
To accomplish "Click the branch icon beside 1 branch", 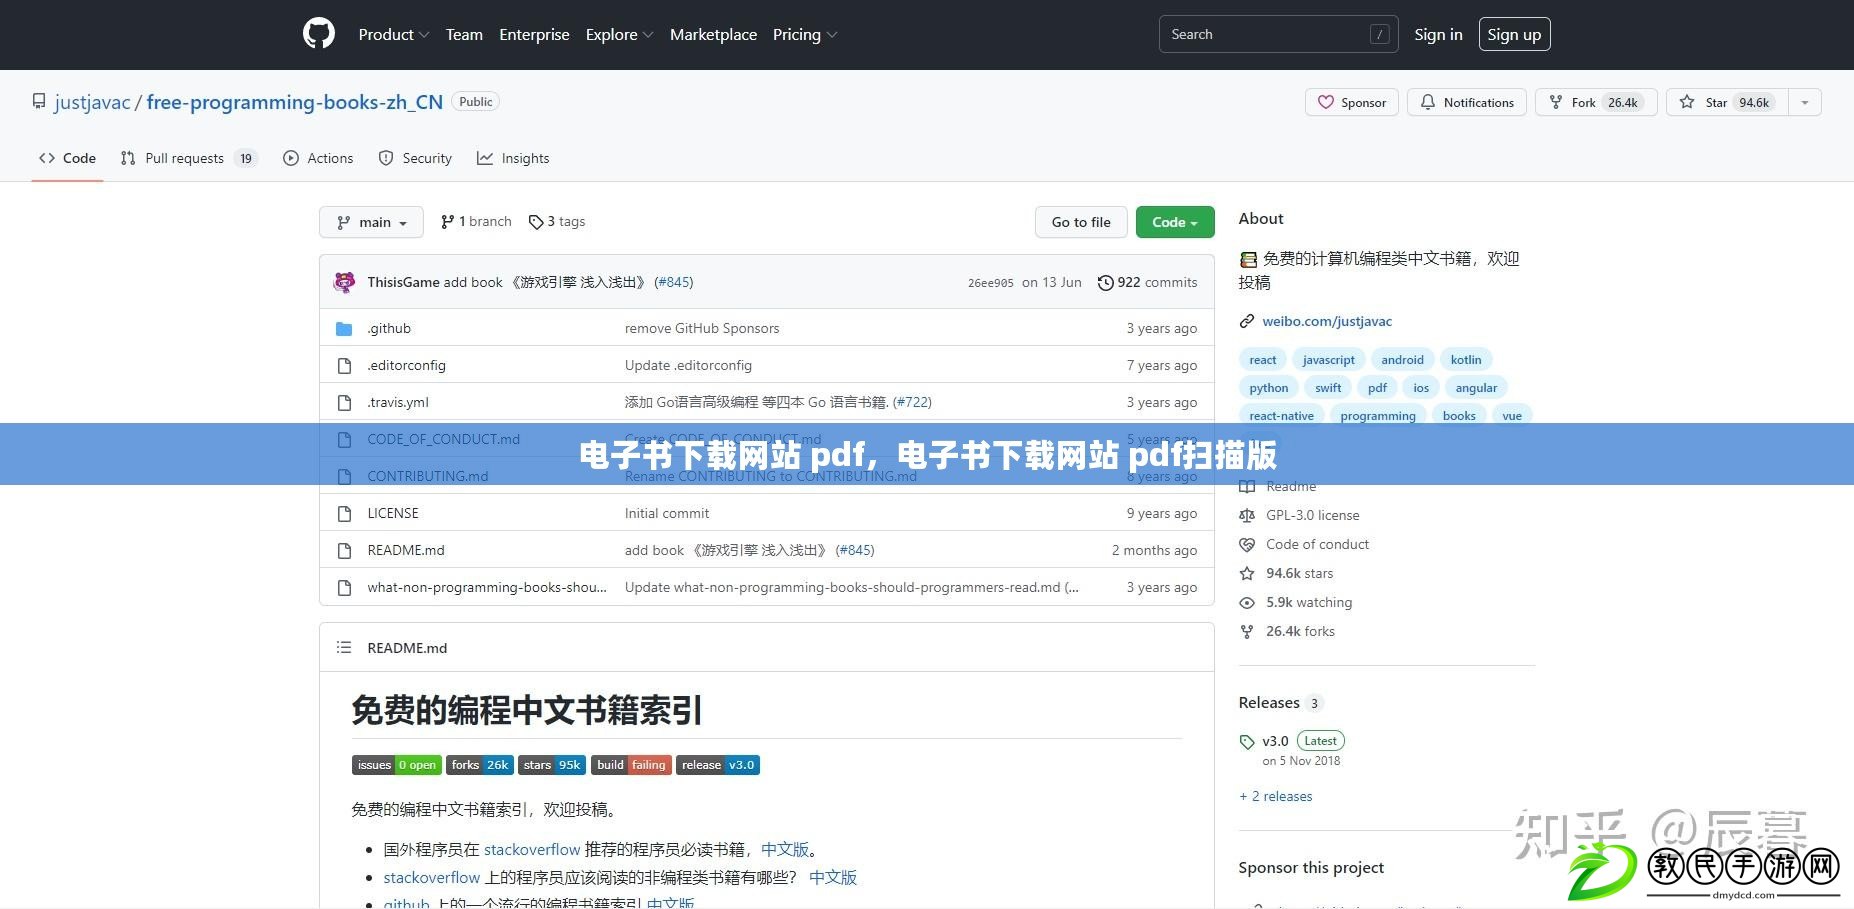I will point(447,222).
